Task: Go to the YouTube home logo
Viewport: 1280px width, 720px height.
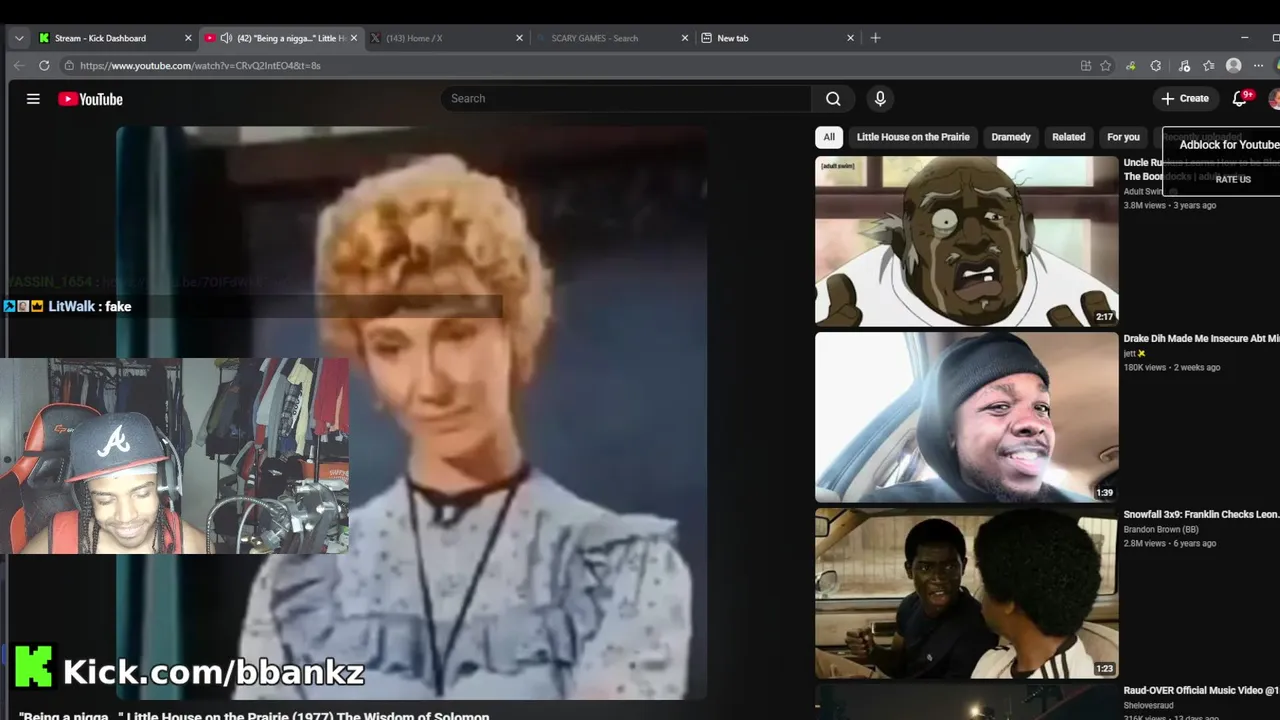Action: 90,99
